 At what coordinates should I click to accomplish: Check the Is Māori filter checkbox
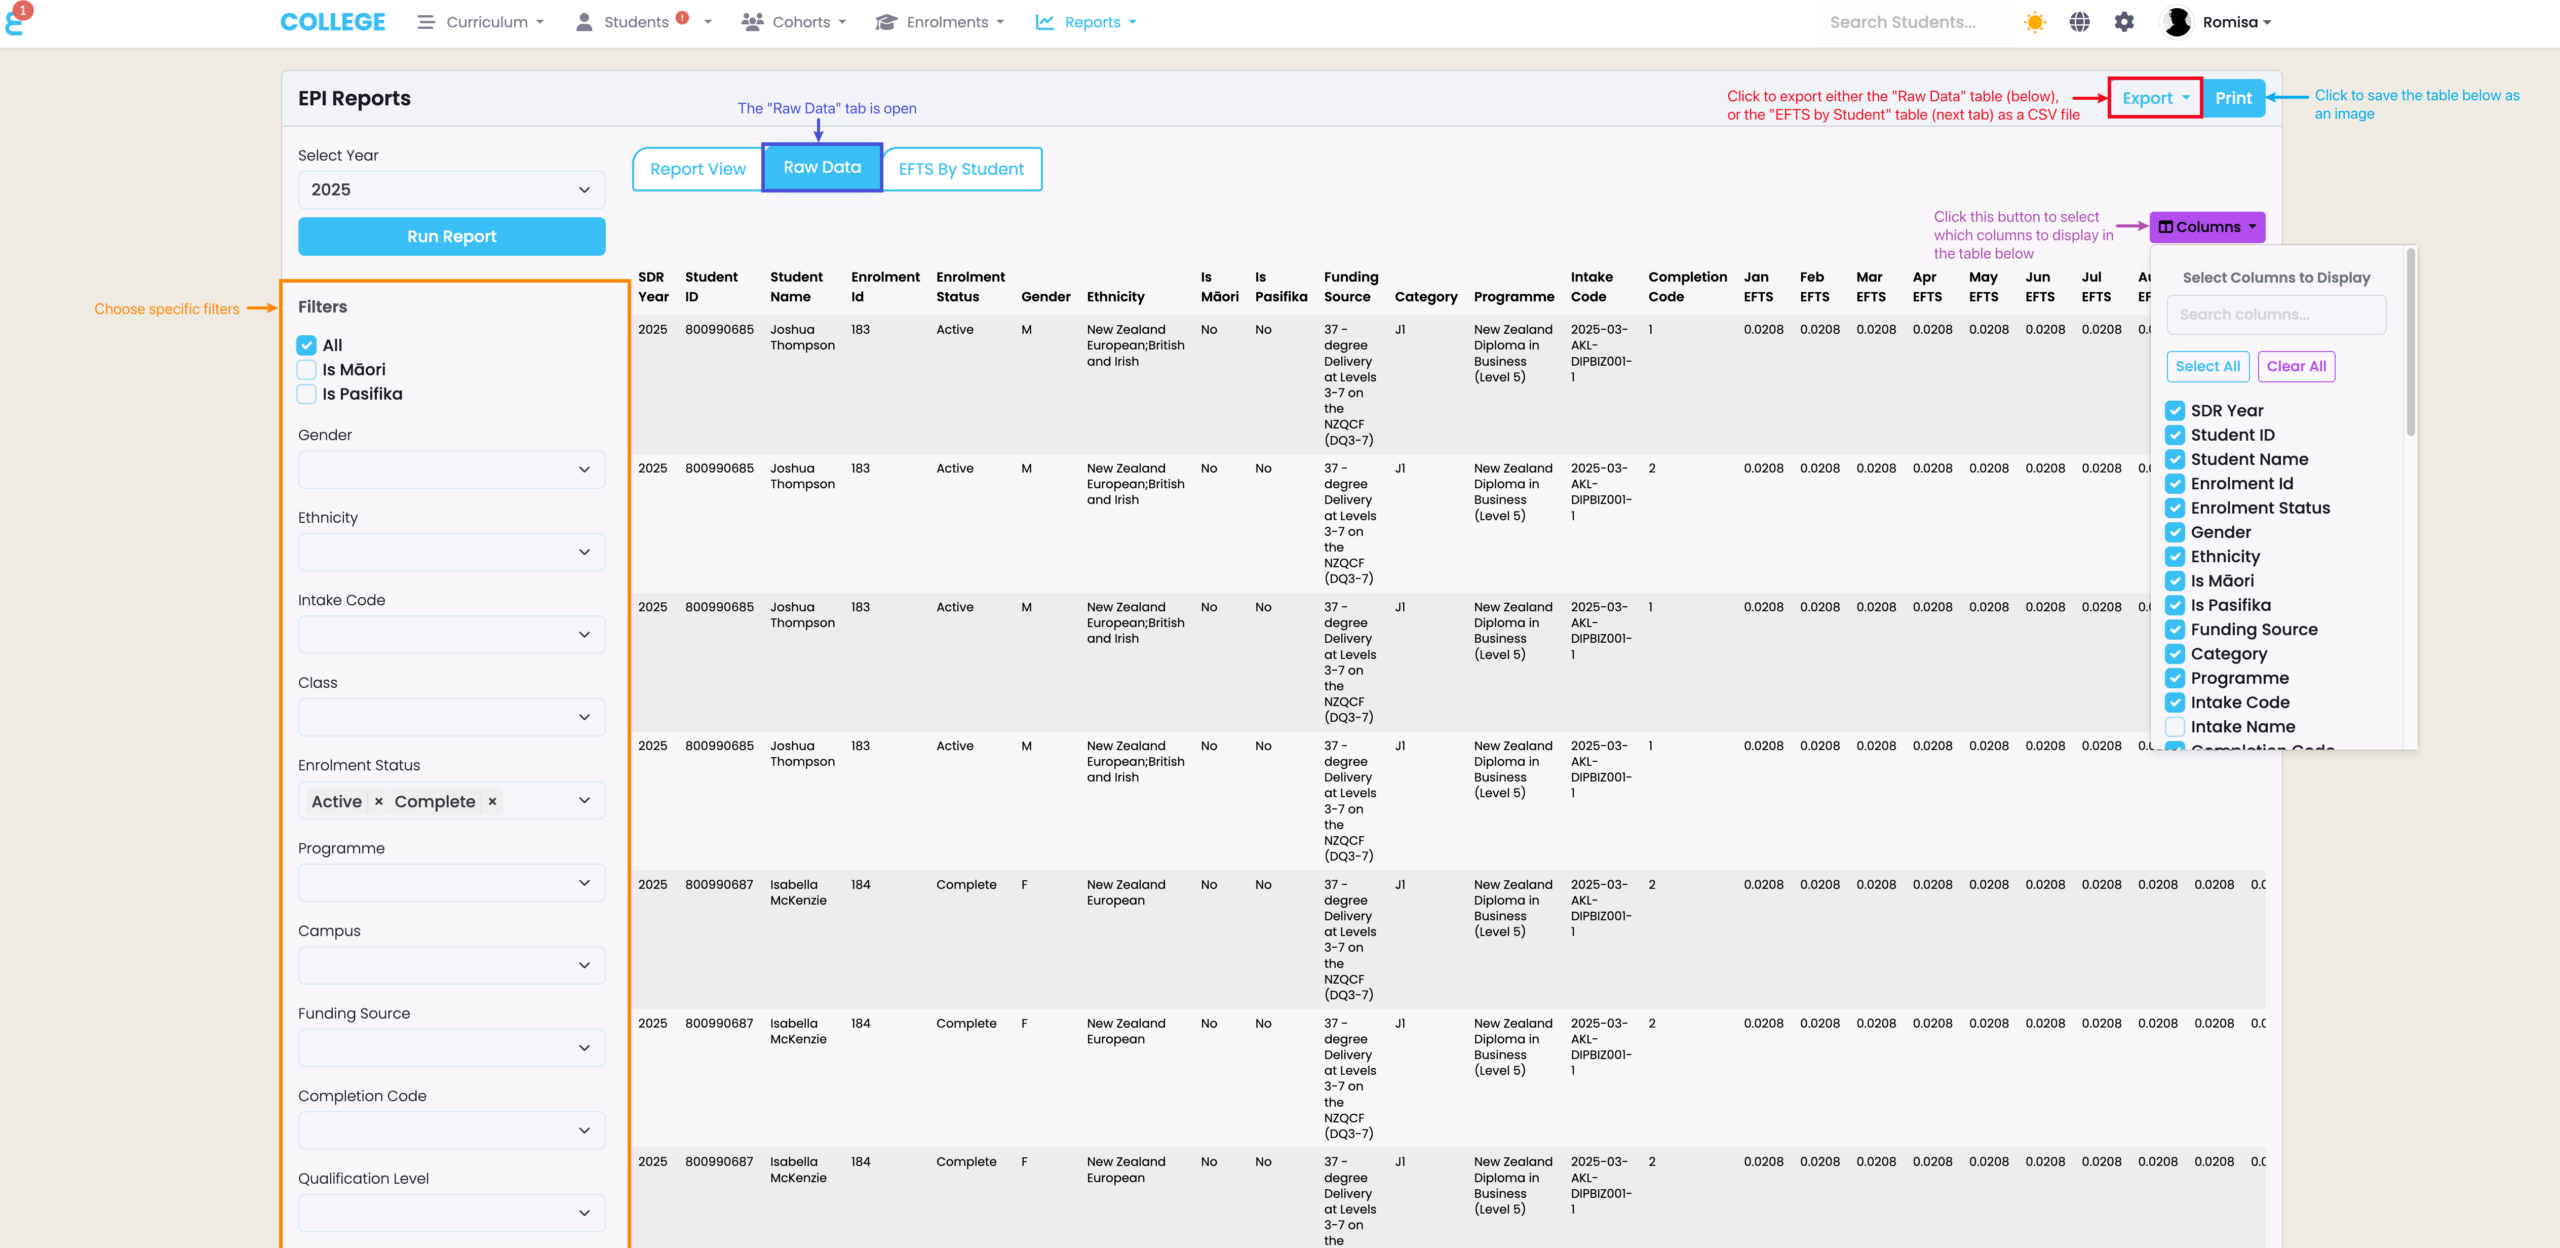(x=307, y=370)
